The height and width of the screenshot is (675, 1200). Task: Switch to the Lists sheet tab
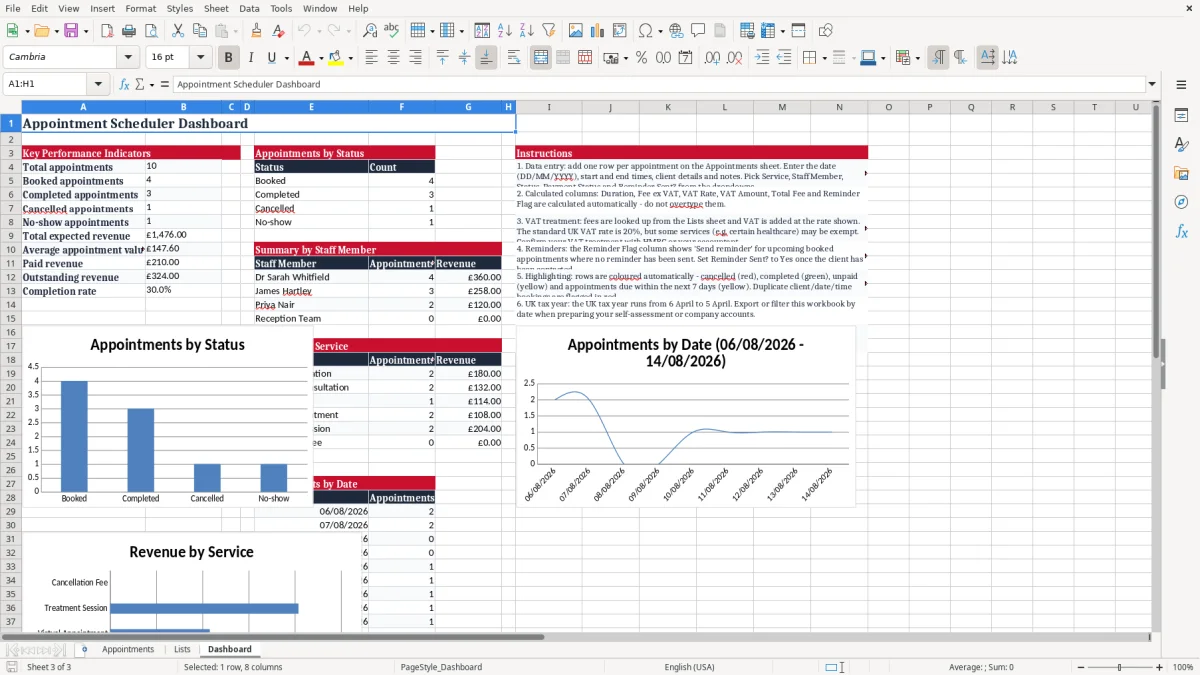click(182, 649)
